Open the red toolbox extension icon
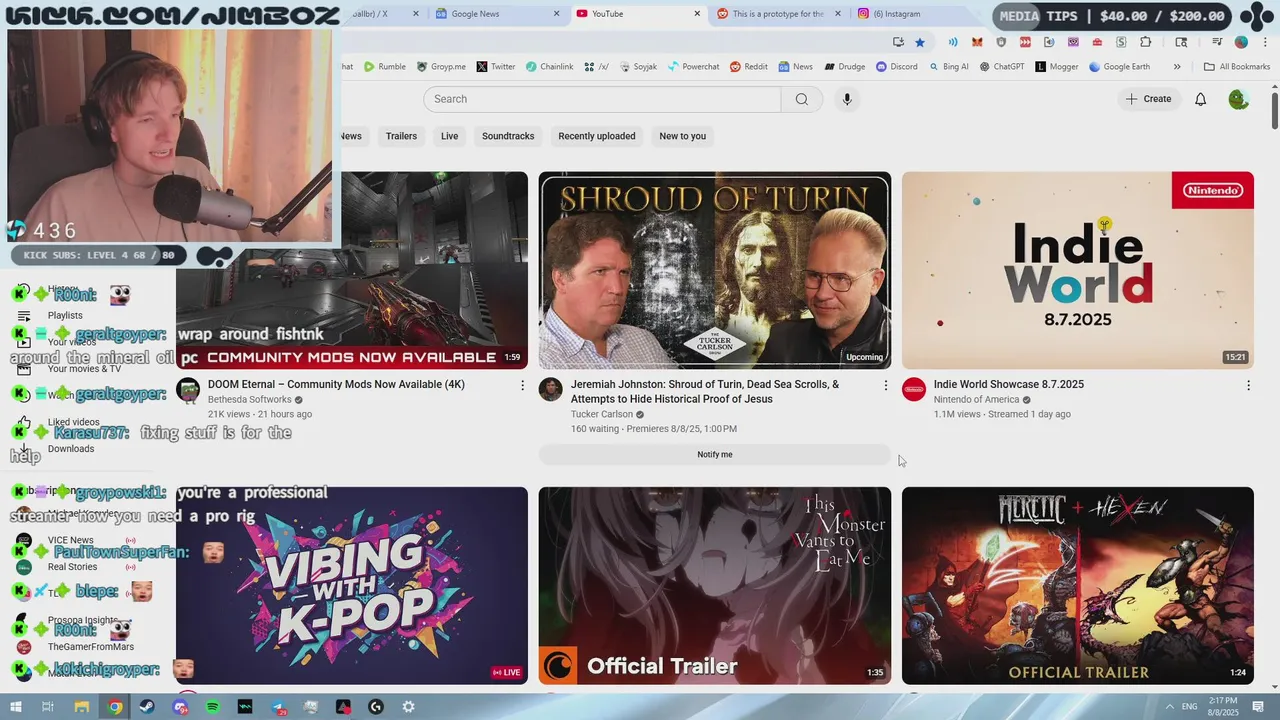Screen dimensions: 1280x720 point(1097,42)
